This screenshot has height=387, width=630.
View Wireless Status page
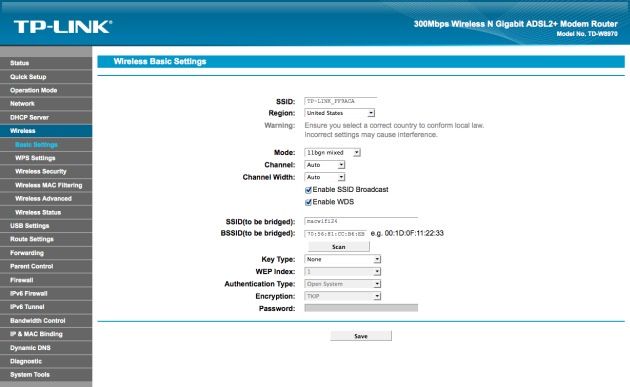coord(46,212)
